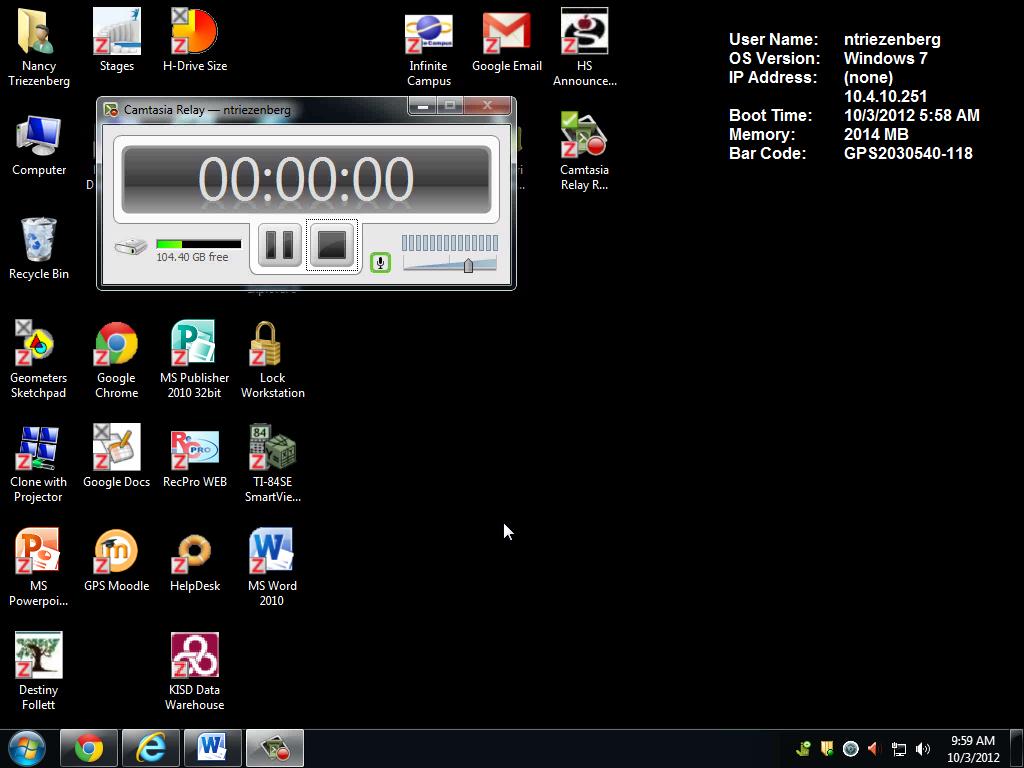Open the network connection tray icon
The height and width of the screenshot is (768, 1024).
pyautogui.click(x=899, y=749)
